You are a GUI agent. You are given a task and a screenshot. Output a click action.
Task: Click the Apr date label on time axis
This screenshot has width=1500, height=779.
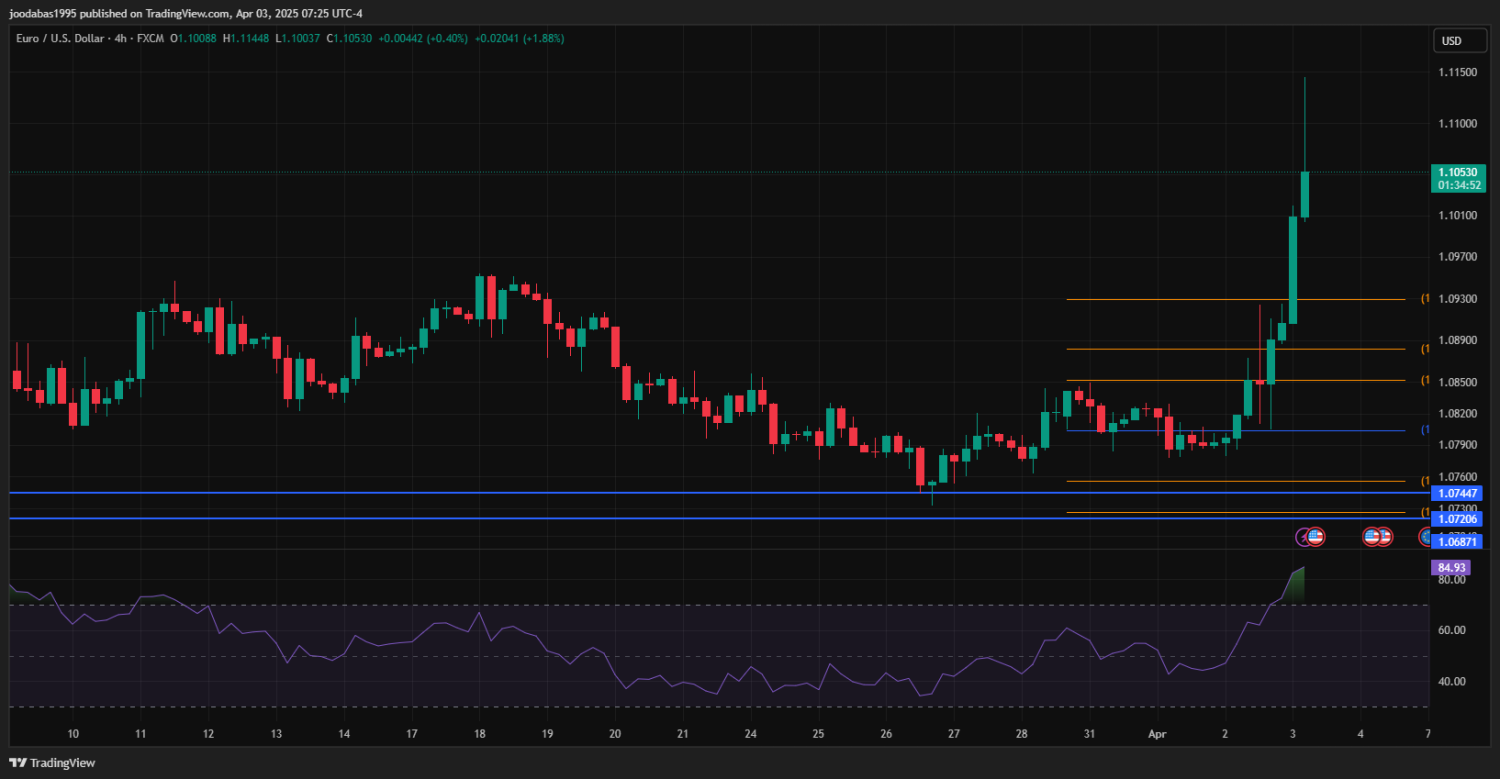point(1157,734)
